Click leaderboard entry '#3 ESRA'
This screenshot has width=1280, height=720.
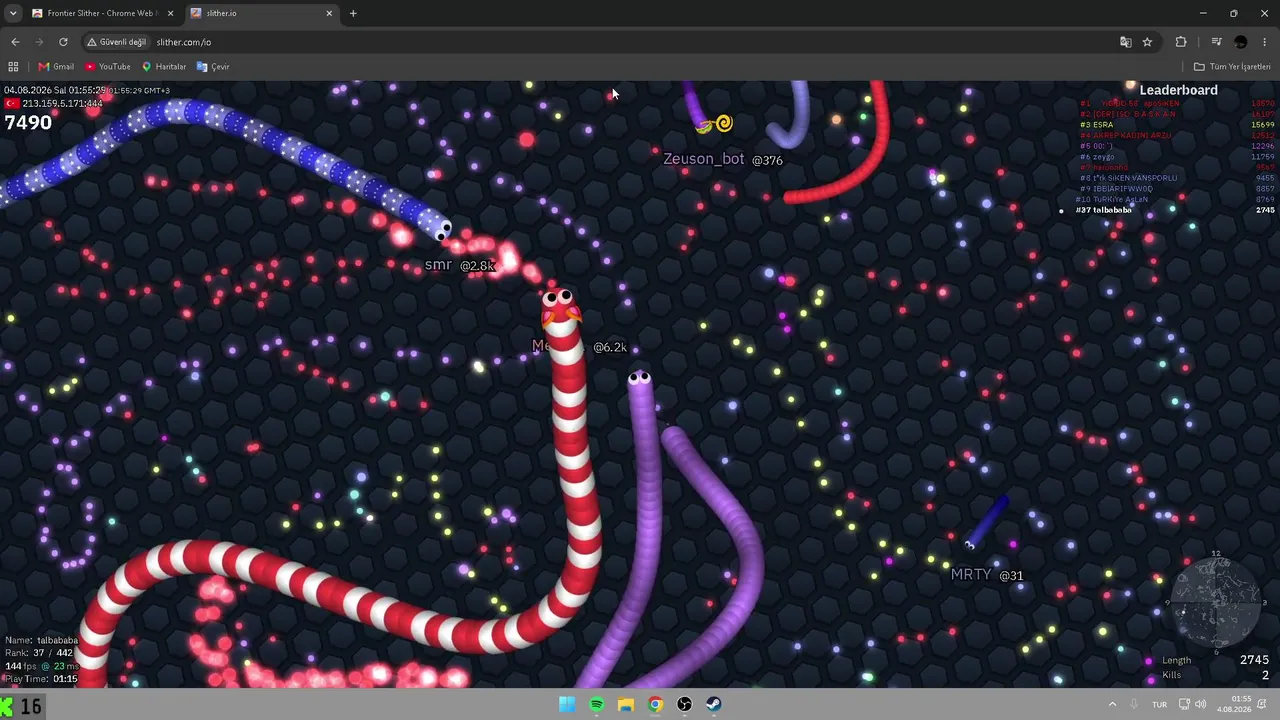1096,125
